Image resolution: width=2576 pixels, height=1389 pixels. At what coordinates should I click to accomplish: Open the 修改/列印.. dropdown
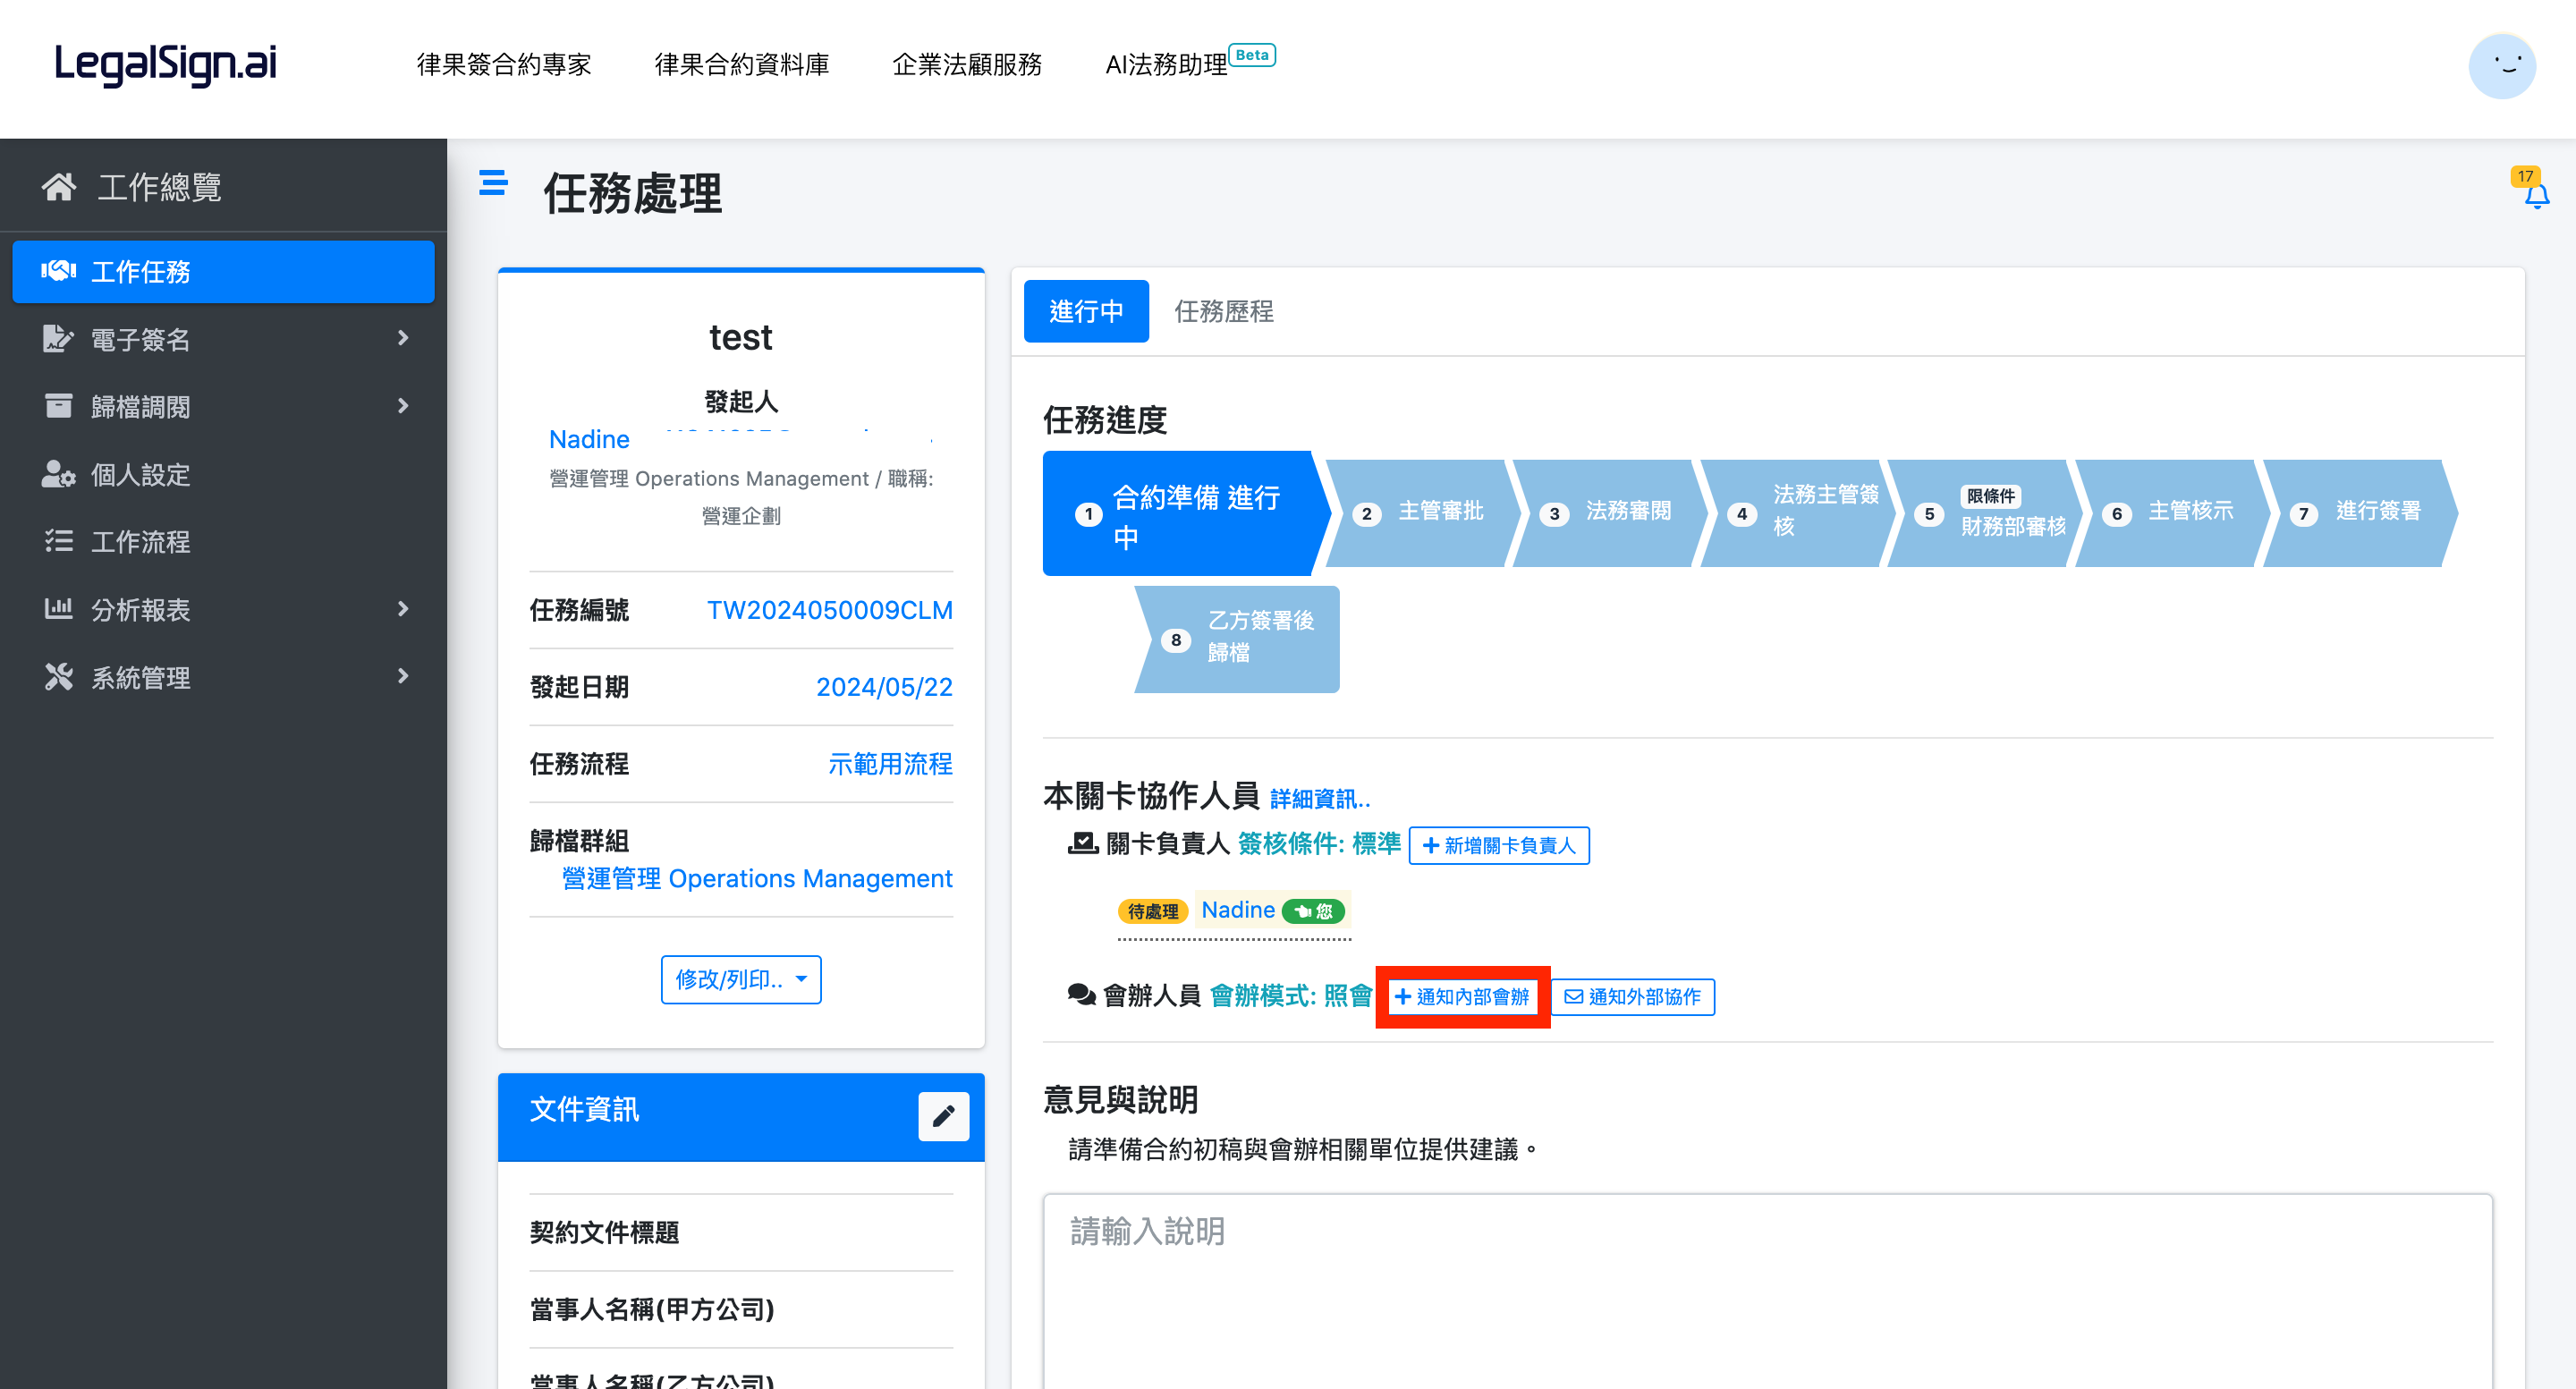[x=741, y=980]
